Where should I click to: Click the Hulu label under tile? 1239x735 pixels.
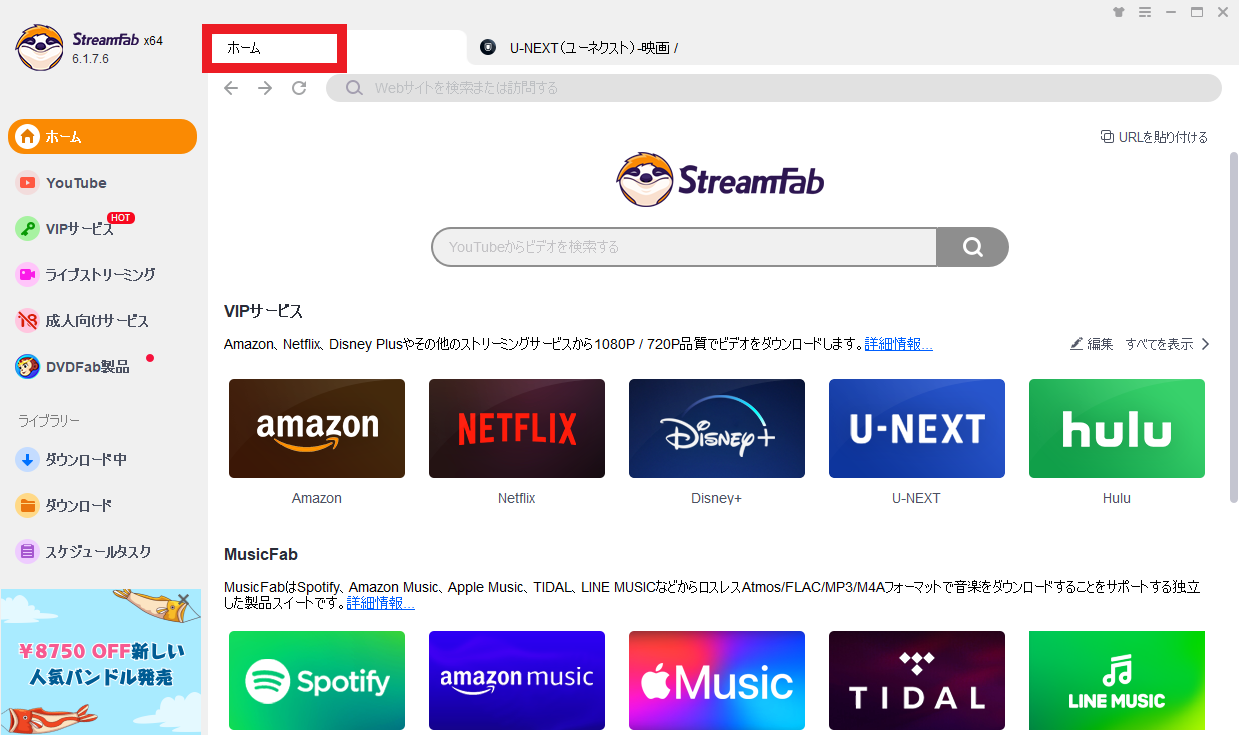1117,498
